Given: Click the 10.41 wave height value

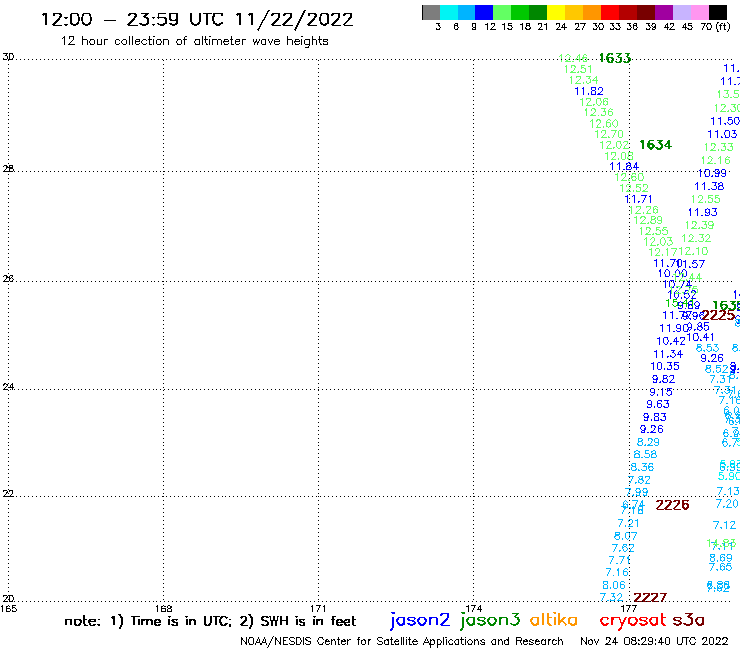Looking at the screenshot, I should point(700,338).
